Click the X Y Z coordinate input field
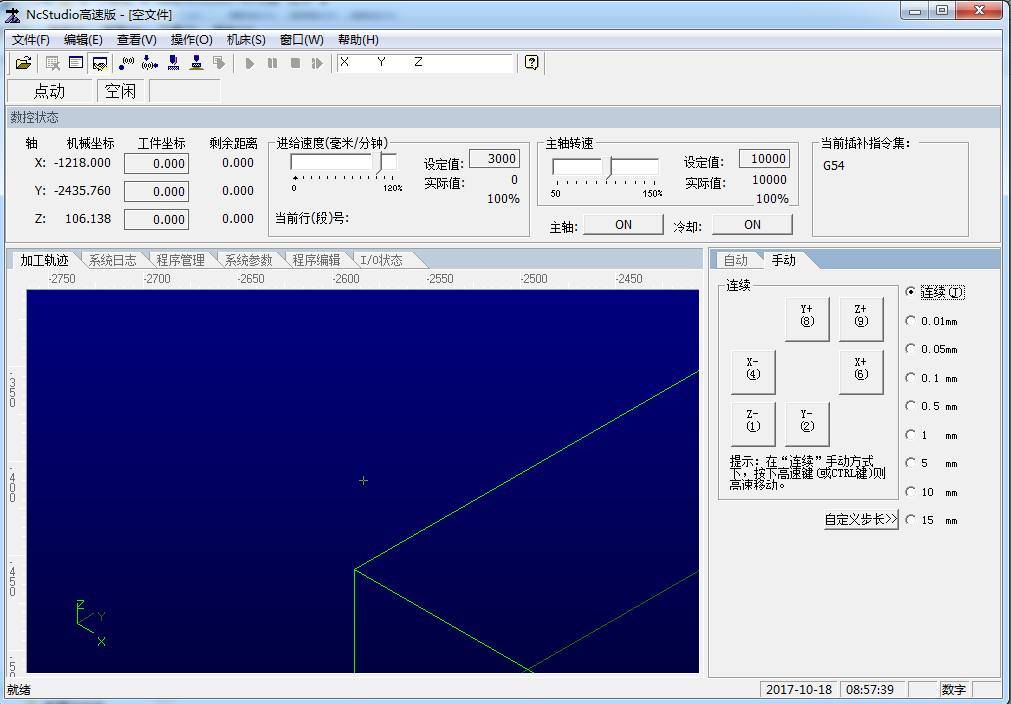 pyautogui.click(x=420, y=62)
